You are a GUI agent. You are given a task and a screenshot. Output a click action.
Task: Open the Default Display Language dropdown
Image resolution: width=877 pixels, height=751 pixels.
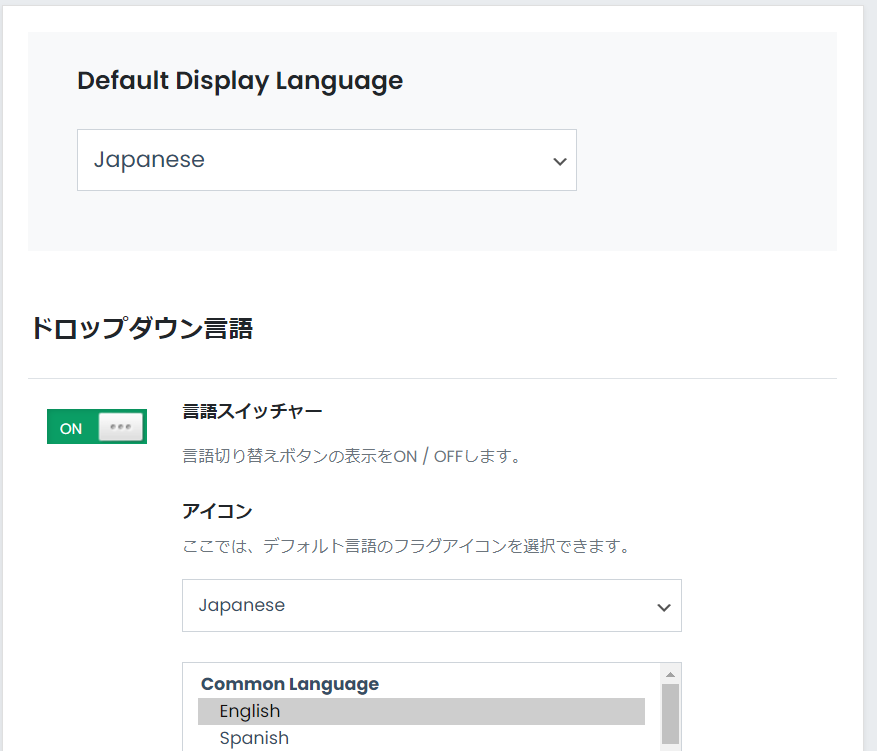(x=327, y=160)
